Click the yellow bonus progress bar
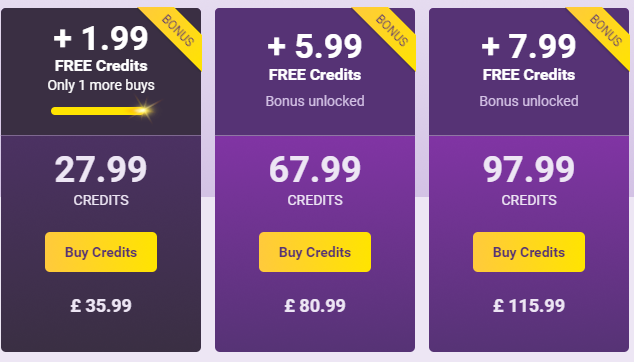Image resolution: width=634 pixels, height=362 pixels. pos(99,110)
